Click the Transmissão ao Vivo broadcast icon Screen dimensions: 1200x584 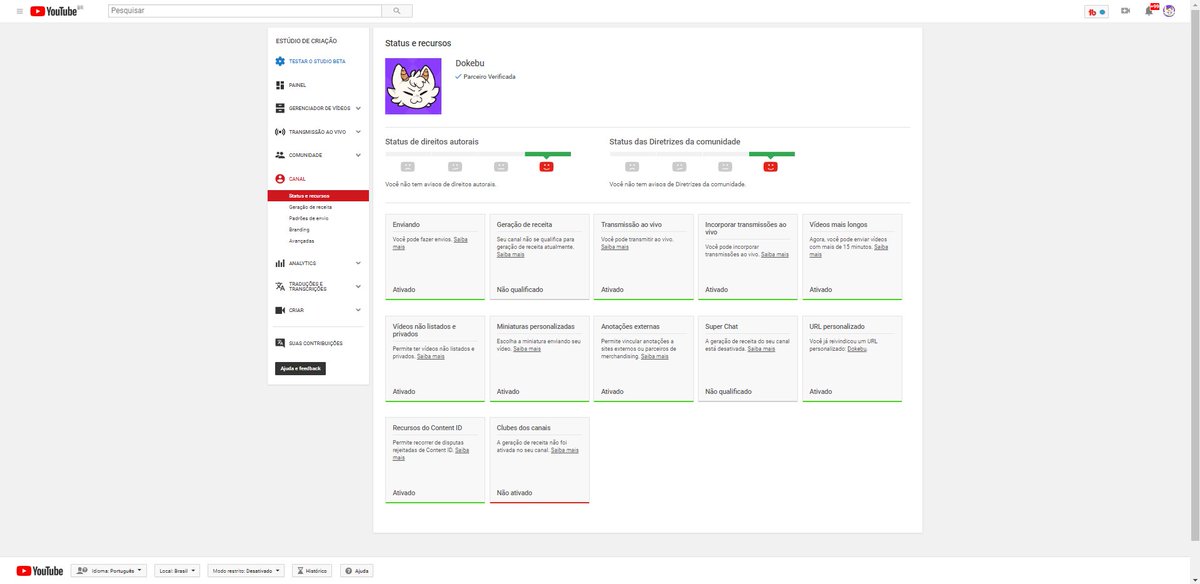[x=280, y=131]
